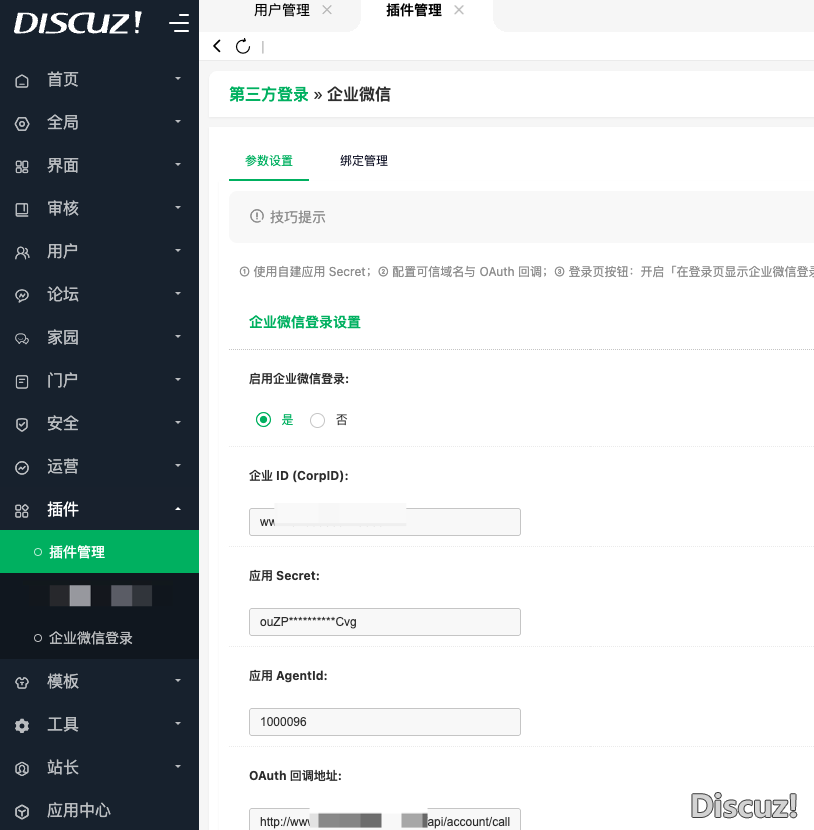
Task: Expand the 家园 menu arrow
Action: pos(178,336)
